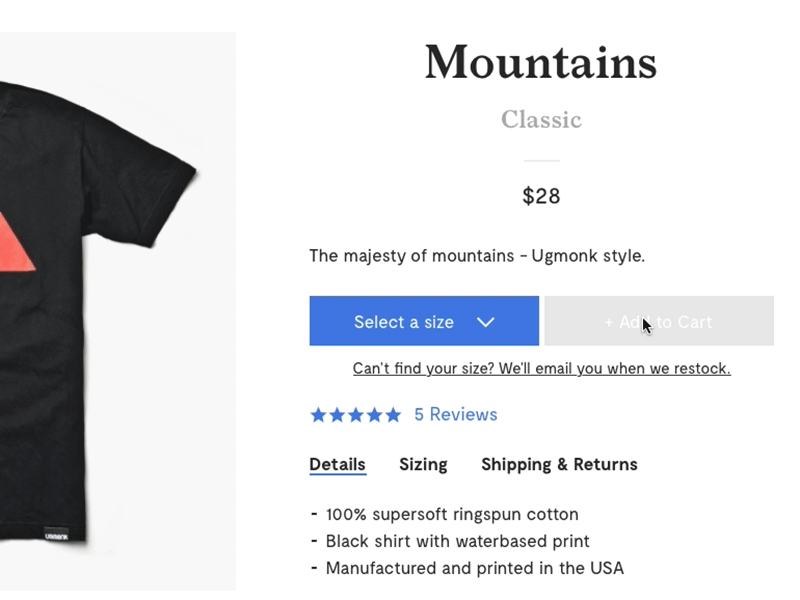Click the second star beside 5 Reviews
Viewport: 800px width, 600px height.
pos(337,414)
